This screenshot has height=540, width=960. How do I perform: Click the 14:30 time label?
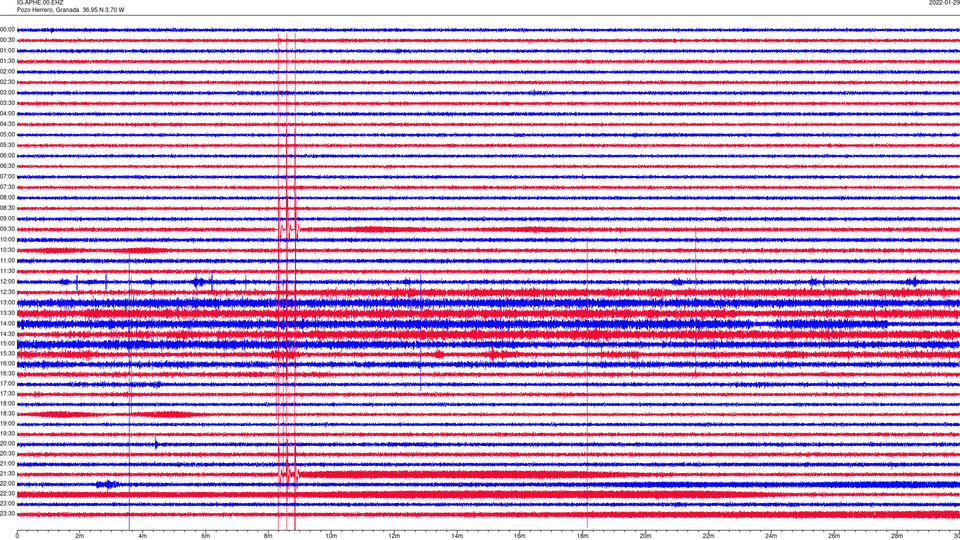8,334
